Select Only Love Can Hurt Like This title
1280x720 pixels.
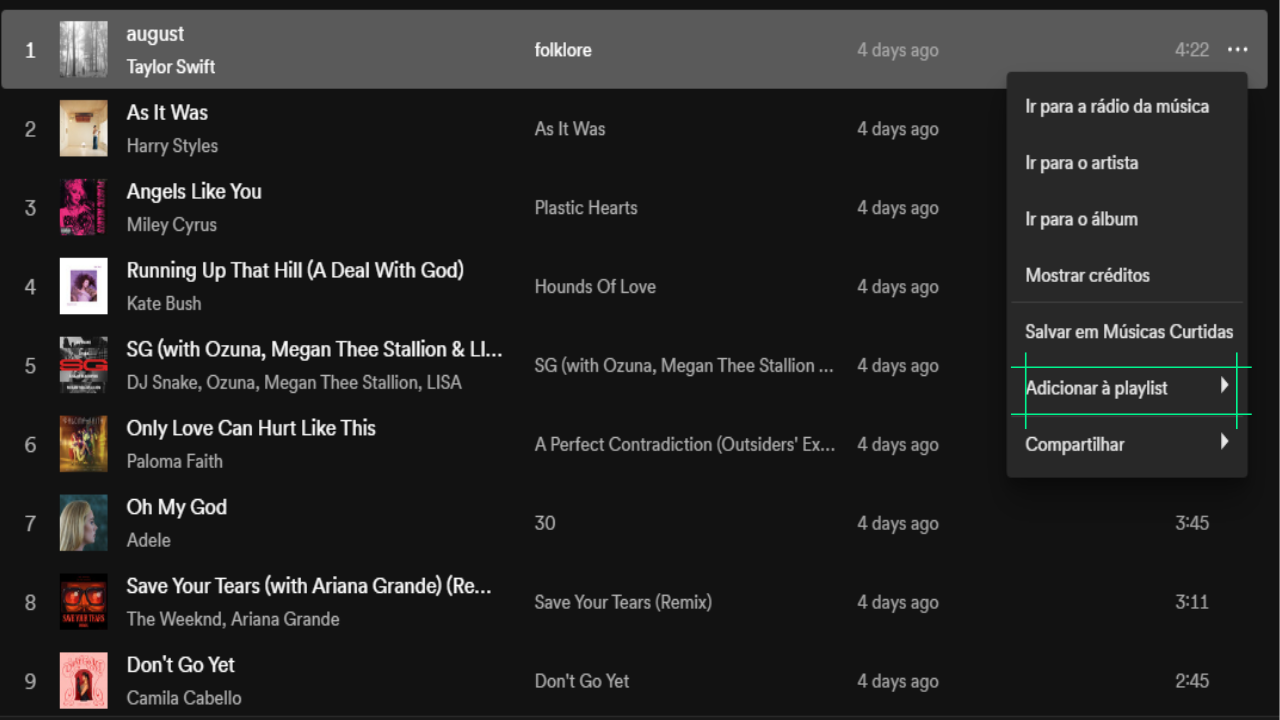[251, 428]
